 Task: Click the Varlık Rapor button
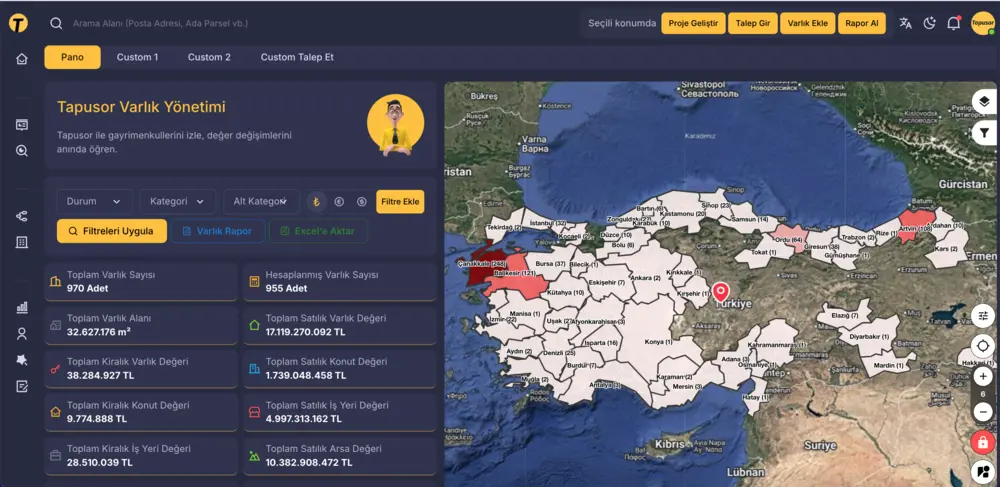click(217, 231)
